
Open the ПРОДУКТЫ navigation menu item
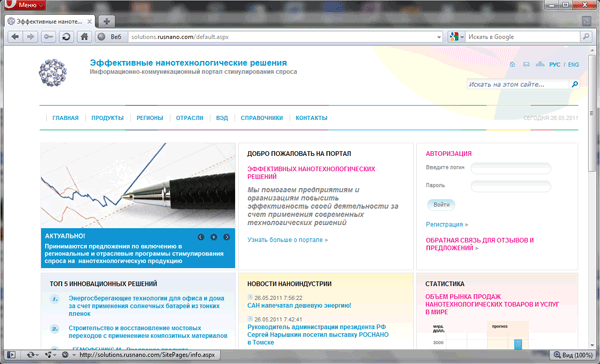(x=108, y=118)
